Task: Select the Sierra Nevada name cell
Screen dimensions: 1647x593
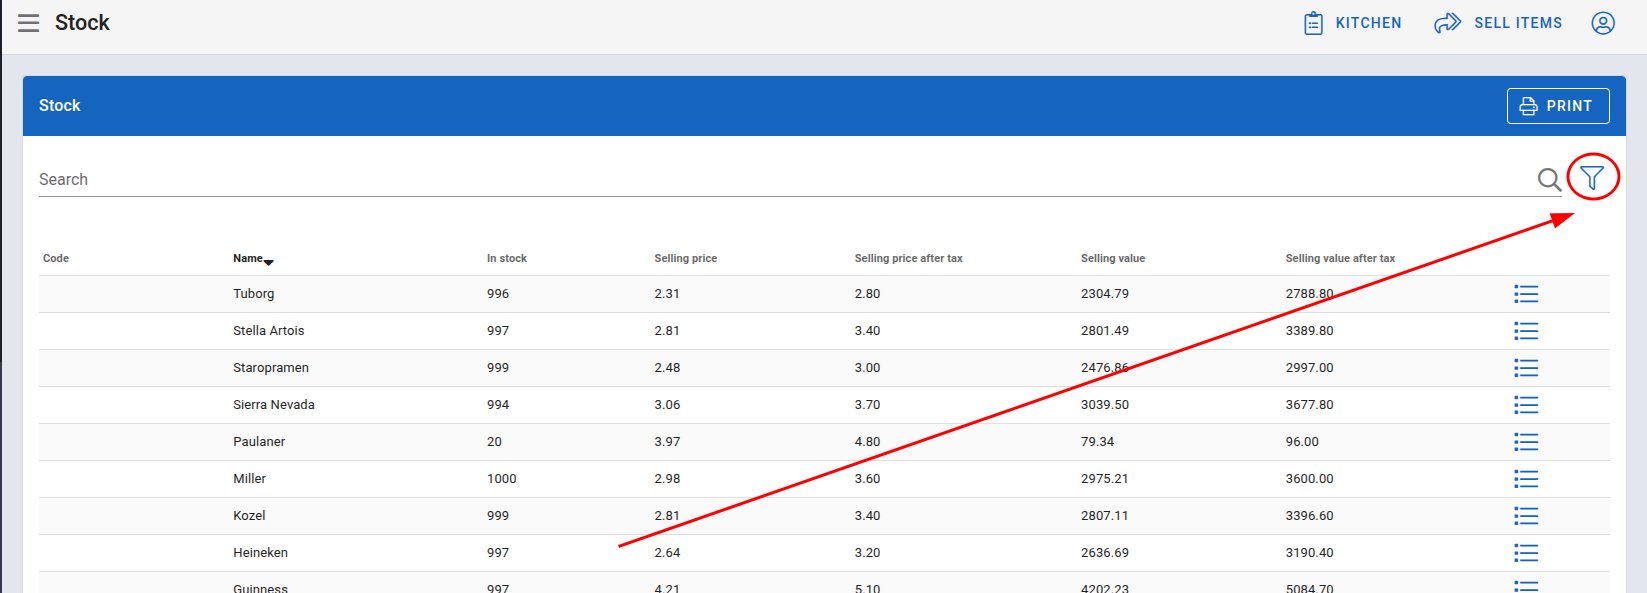Action: 274,405
